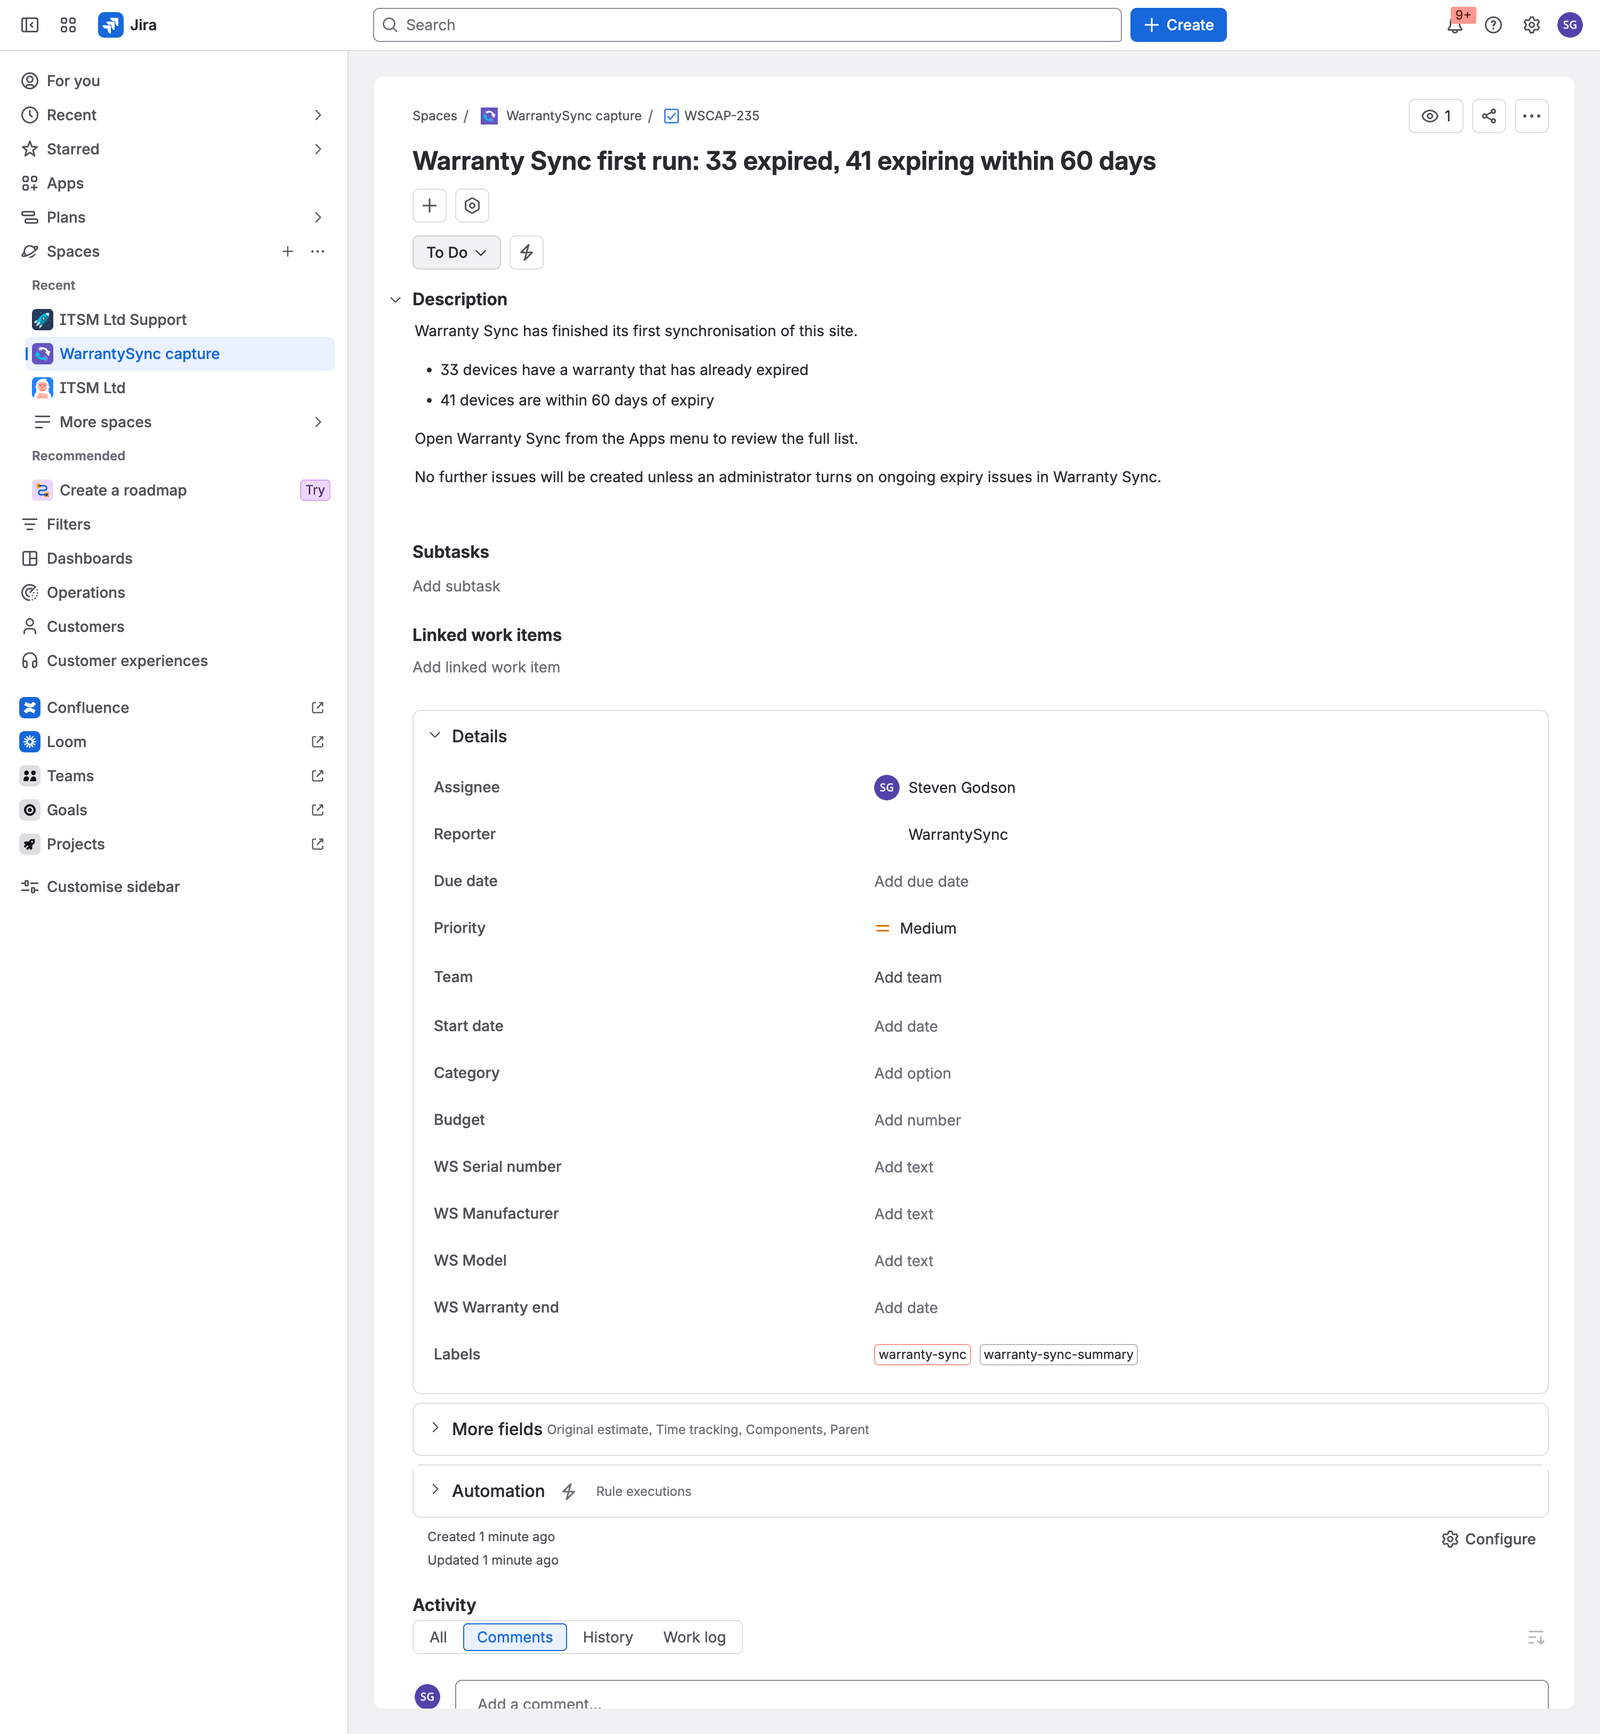This screenshot has height=1734, width=1600.
Task: Click the target icon button next to plus
Action: pos(472,206)
